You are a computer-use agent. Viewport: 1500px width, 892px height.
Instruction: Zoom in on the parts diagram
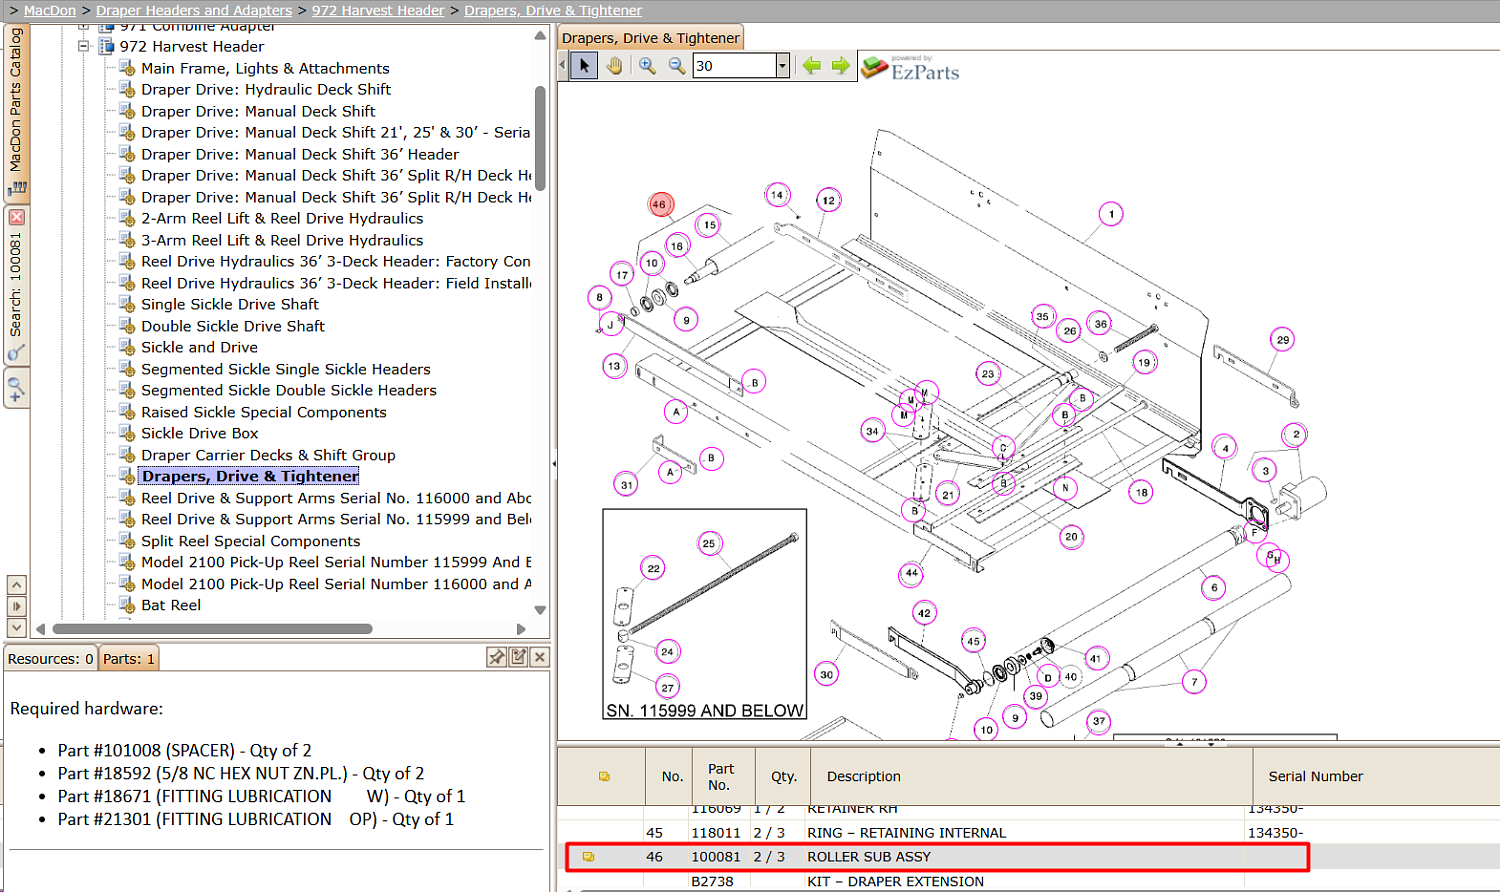[x=648, y=66]
